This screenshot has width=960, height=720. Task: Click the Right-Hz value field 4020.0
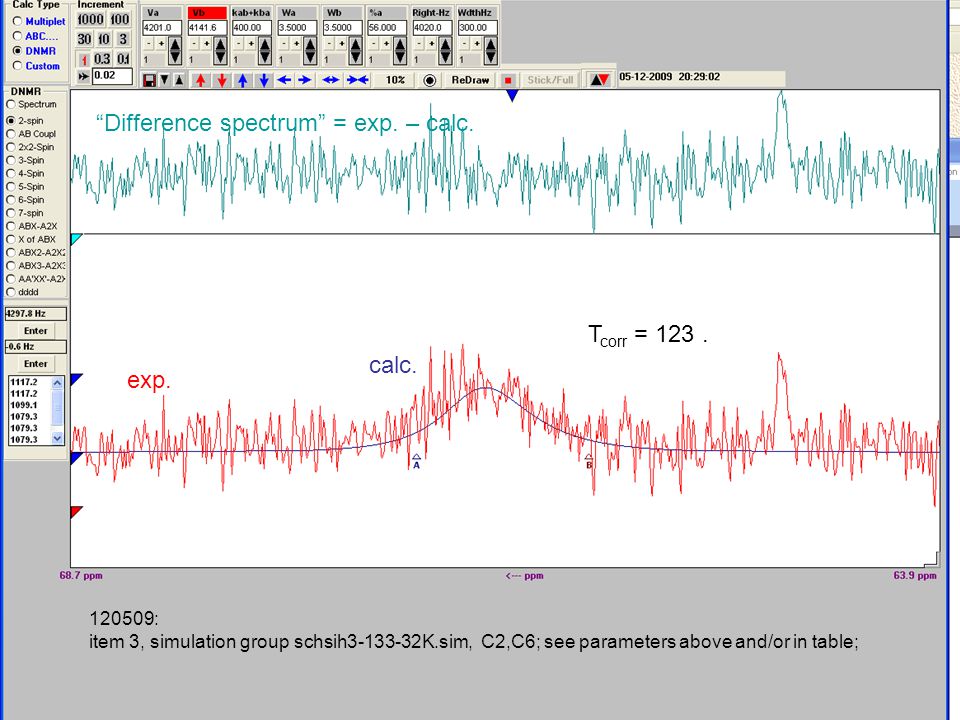tap(432, 28)
